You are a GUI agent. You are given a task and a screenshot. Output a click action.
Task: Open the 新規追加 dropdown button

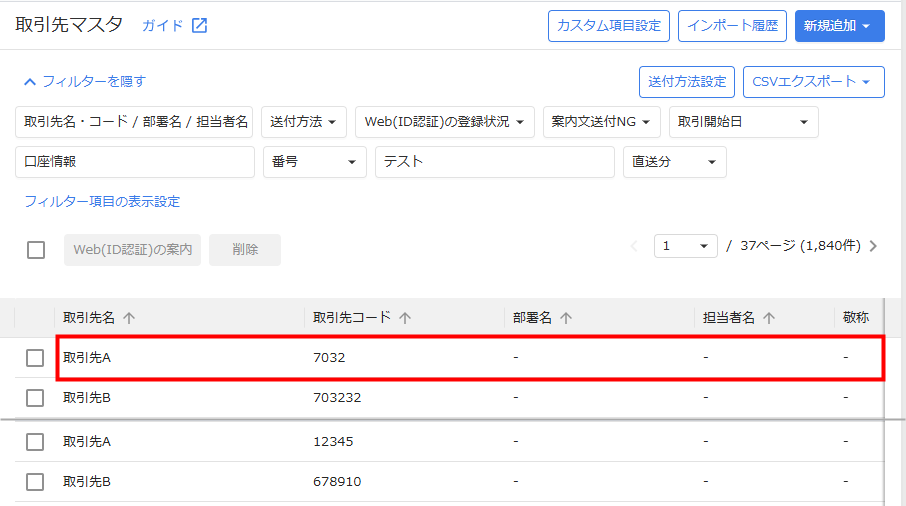[x=839, y=26]
